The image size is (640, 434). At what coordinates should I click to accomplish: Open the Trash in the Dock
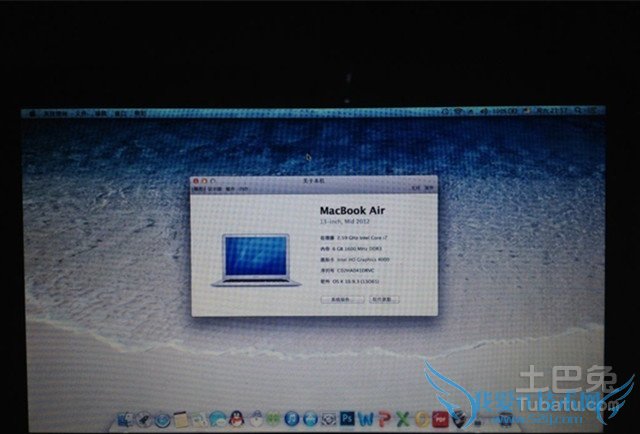pos(506,419)
